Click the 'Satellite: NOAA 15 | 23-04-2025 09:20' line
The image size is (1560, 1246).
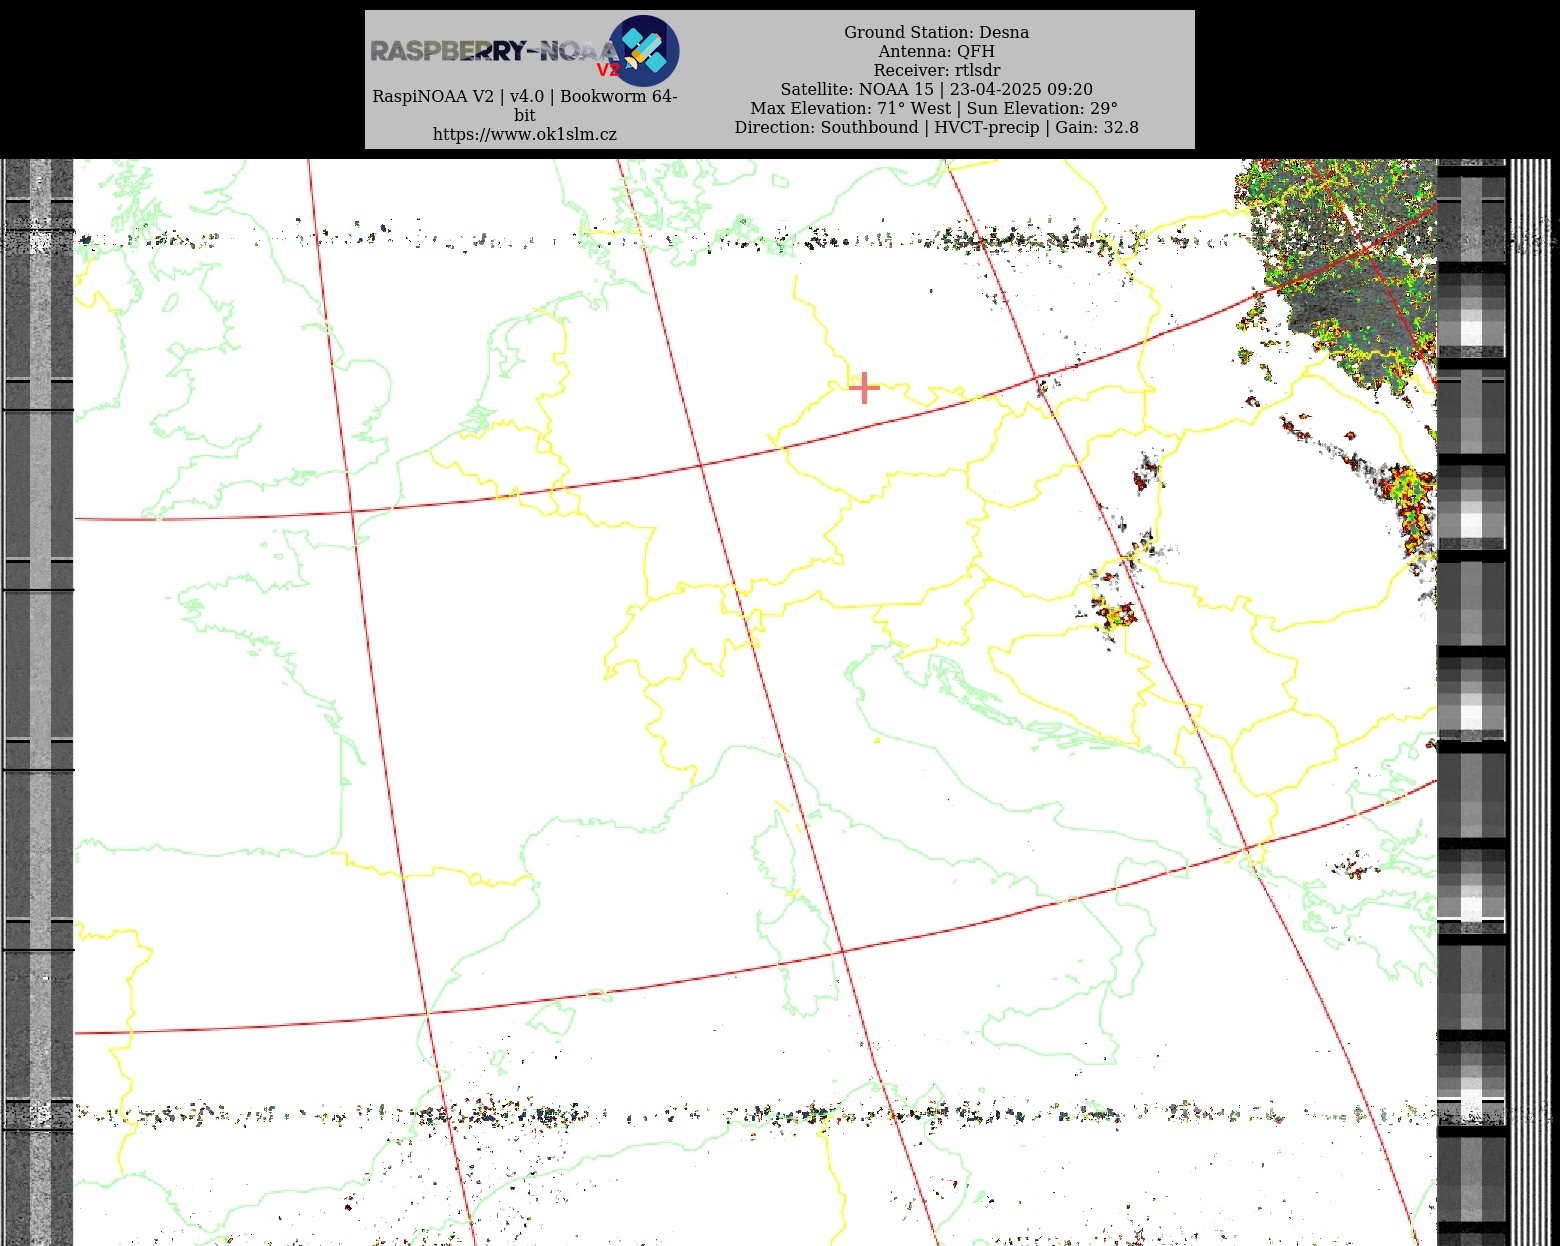click(x=936, y=89)
